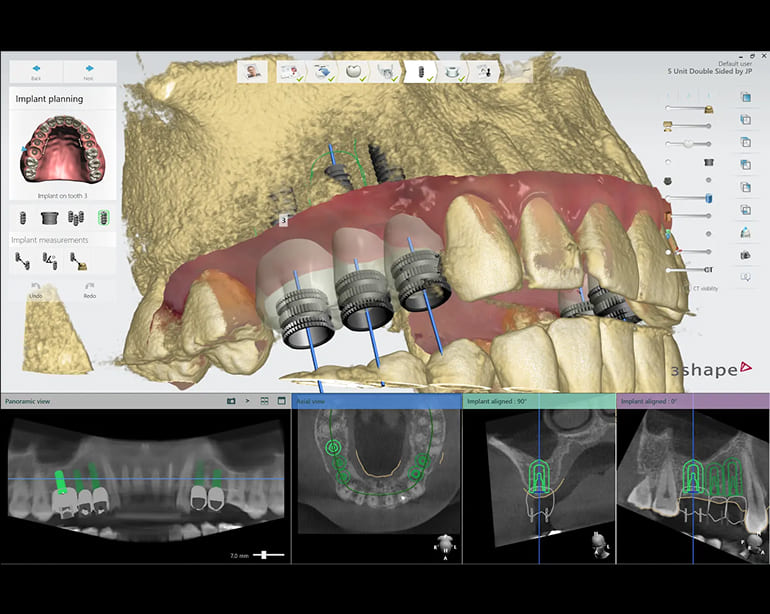Click the orientation head in 0° view
770x614 pixels.
(x=753, y=546)
